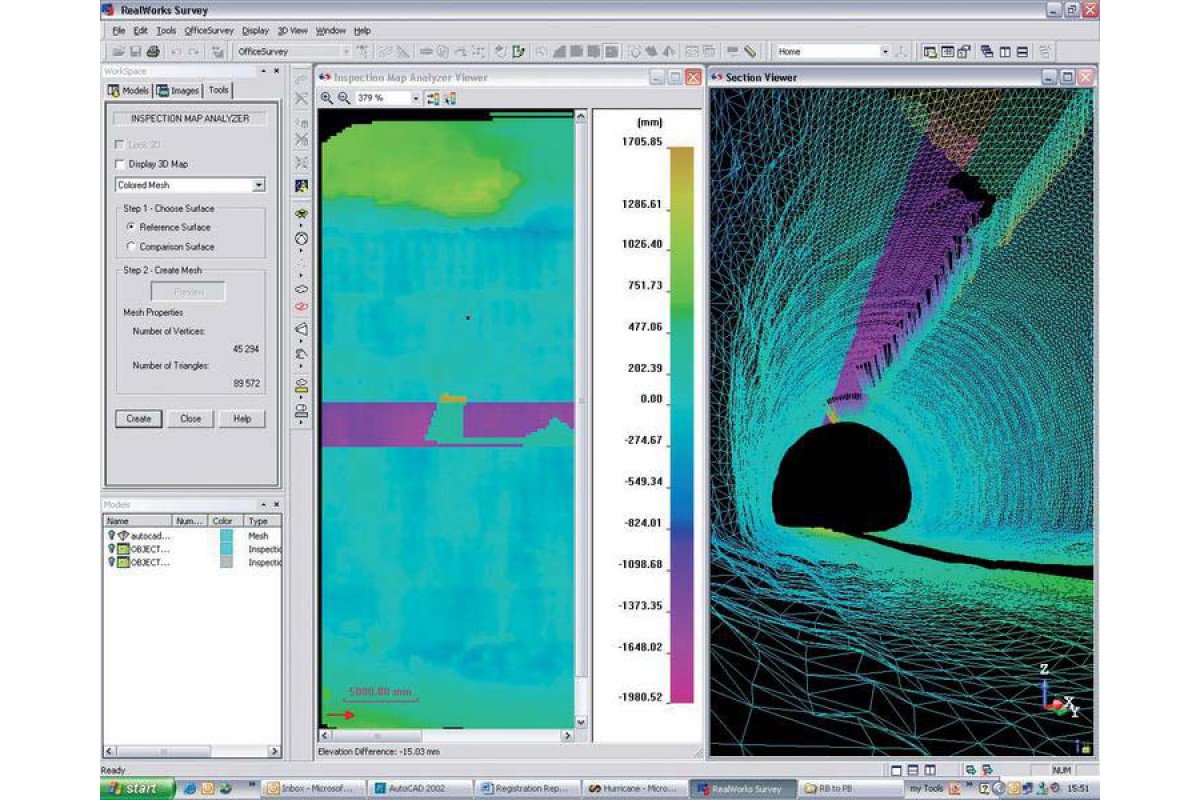This screenshot has height=800, width=1200.
Task: Click the autocad mesh cyan color swatch
Action: [225, 536]
